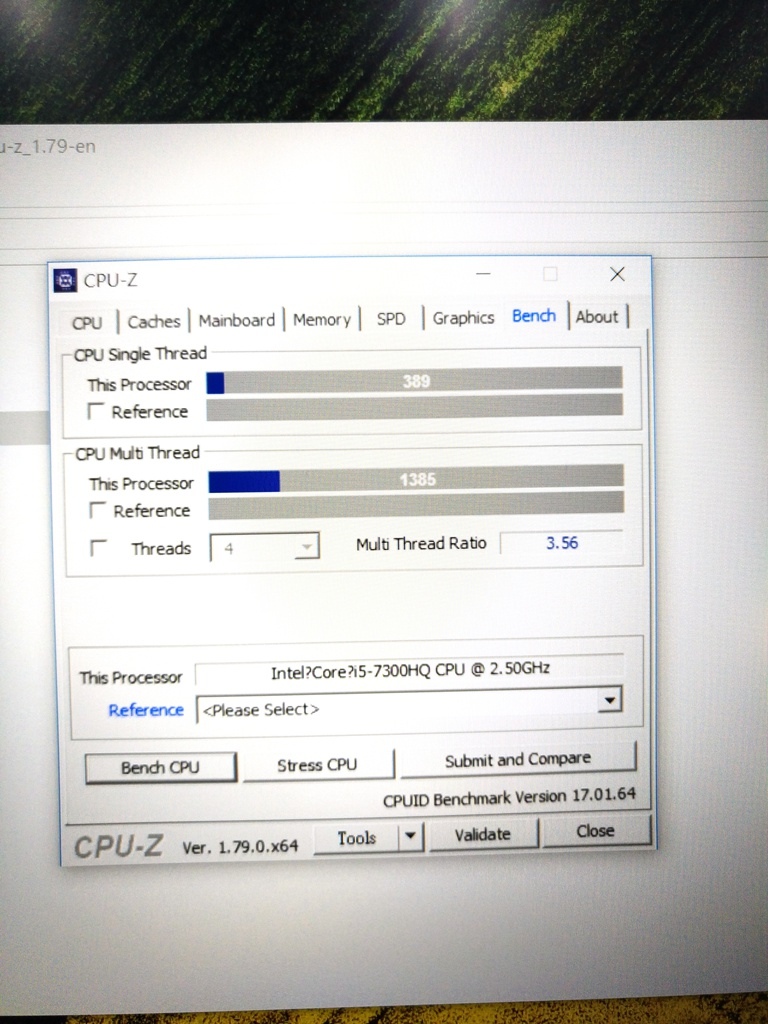Open the Tools button
This screenshot has height=1024, width=768.
tap(357, 838)
